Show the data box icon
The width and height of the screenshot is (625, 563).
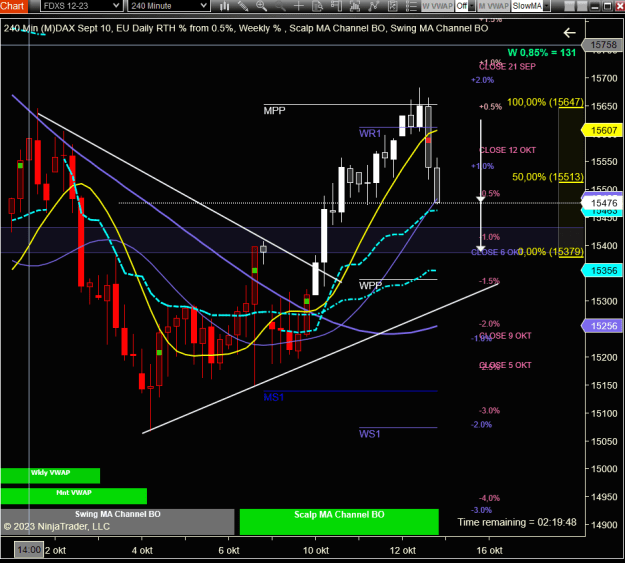317,6
